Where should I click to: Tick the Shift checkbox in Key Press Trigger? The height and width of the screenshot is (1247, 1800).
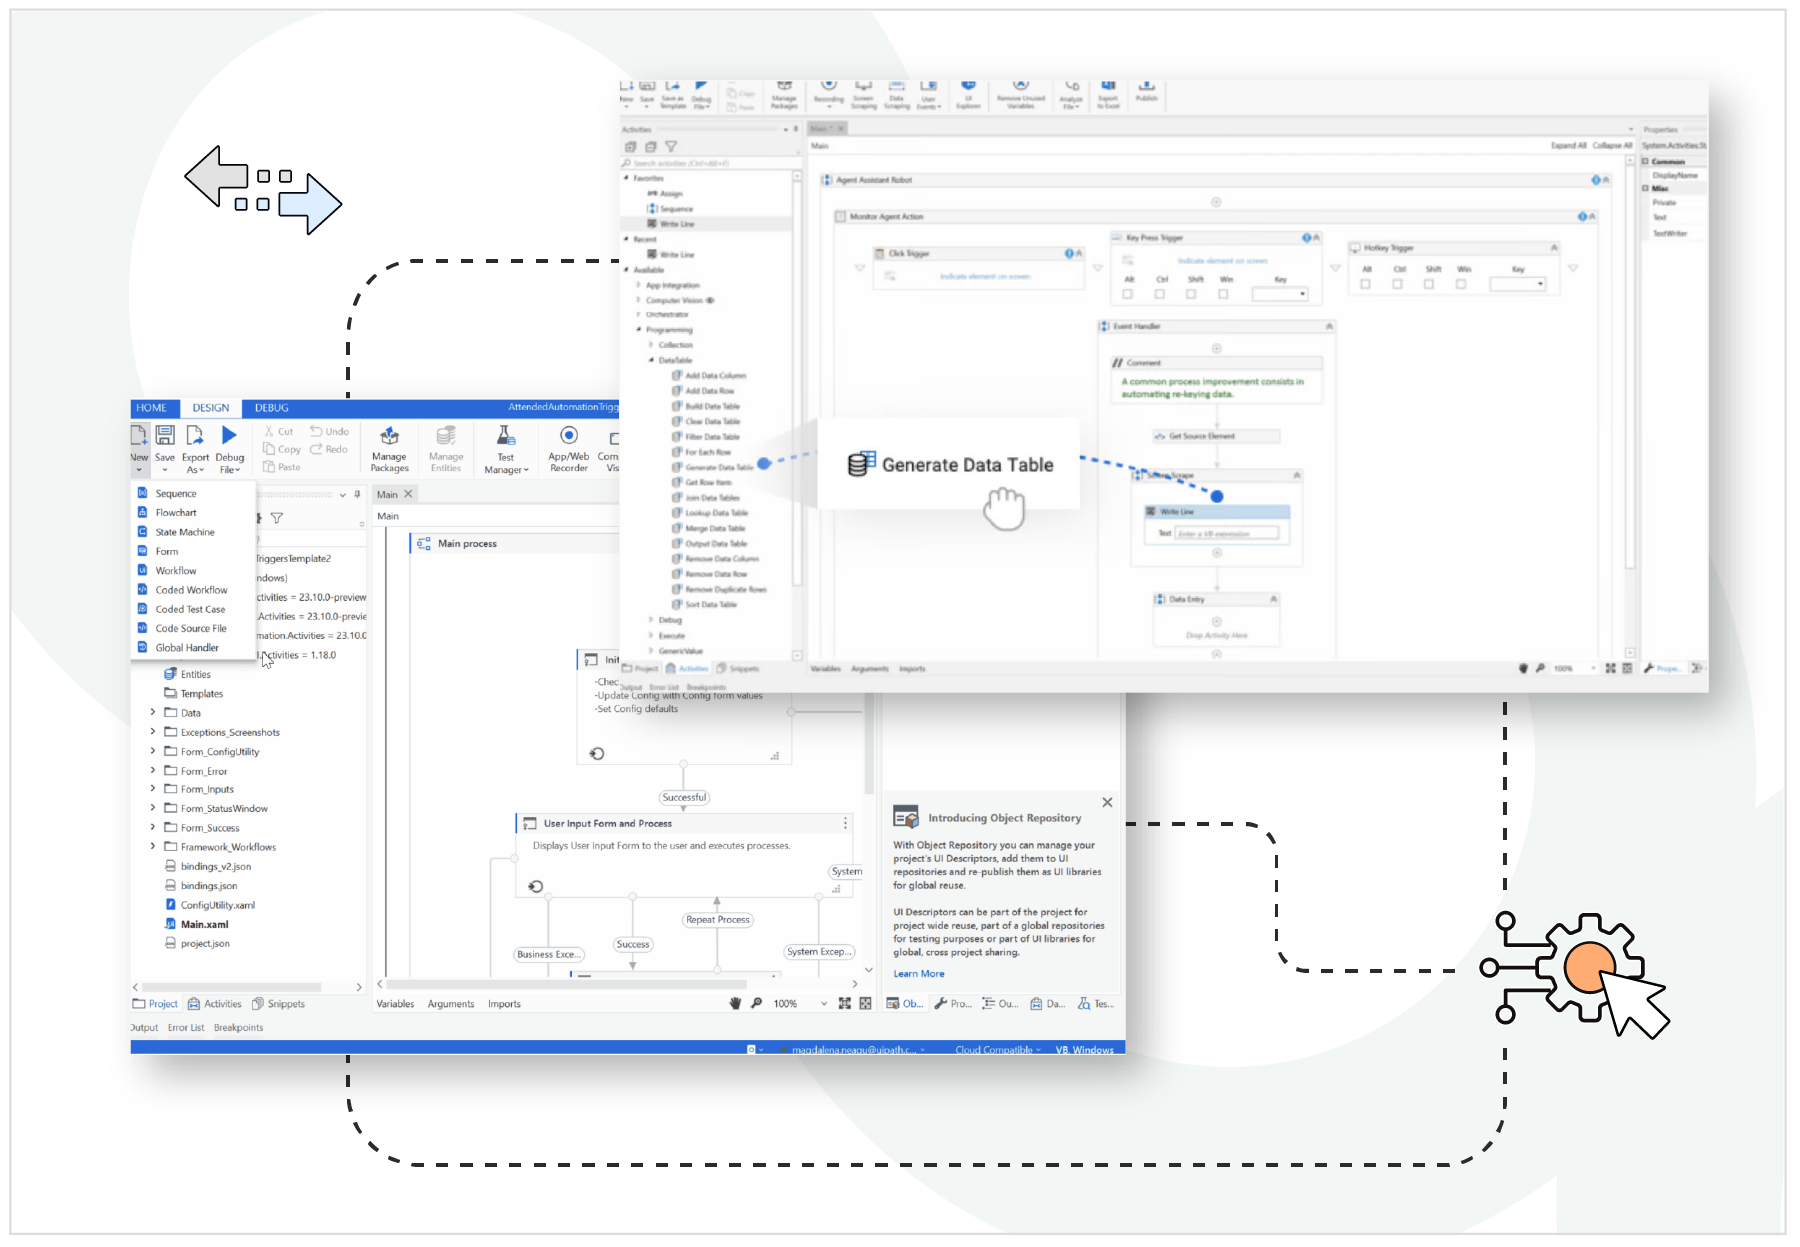pyautogui.click(x=1191, y=294)
